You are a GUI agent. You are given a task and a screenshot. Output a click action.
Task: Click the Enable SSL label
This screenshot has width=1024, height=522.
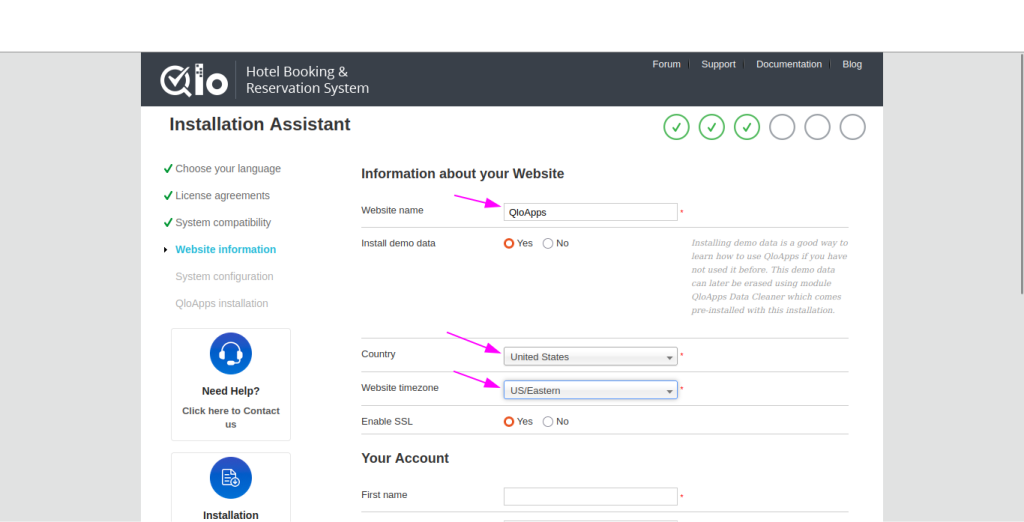387,421
